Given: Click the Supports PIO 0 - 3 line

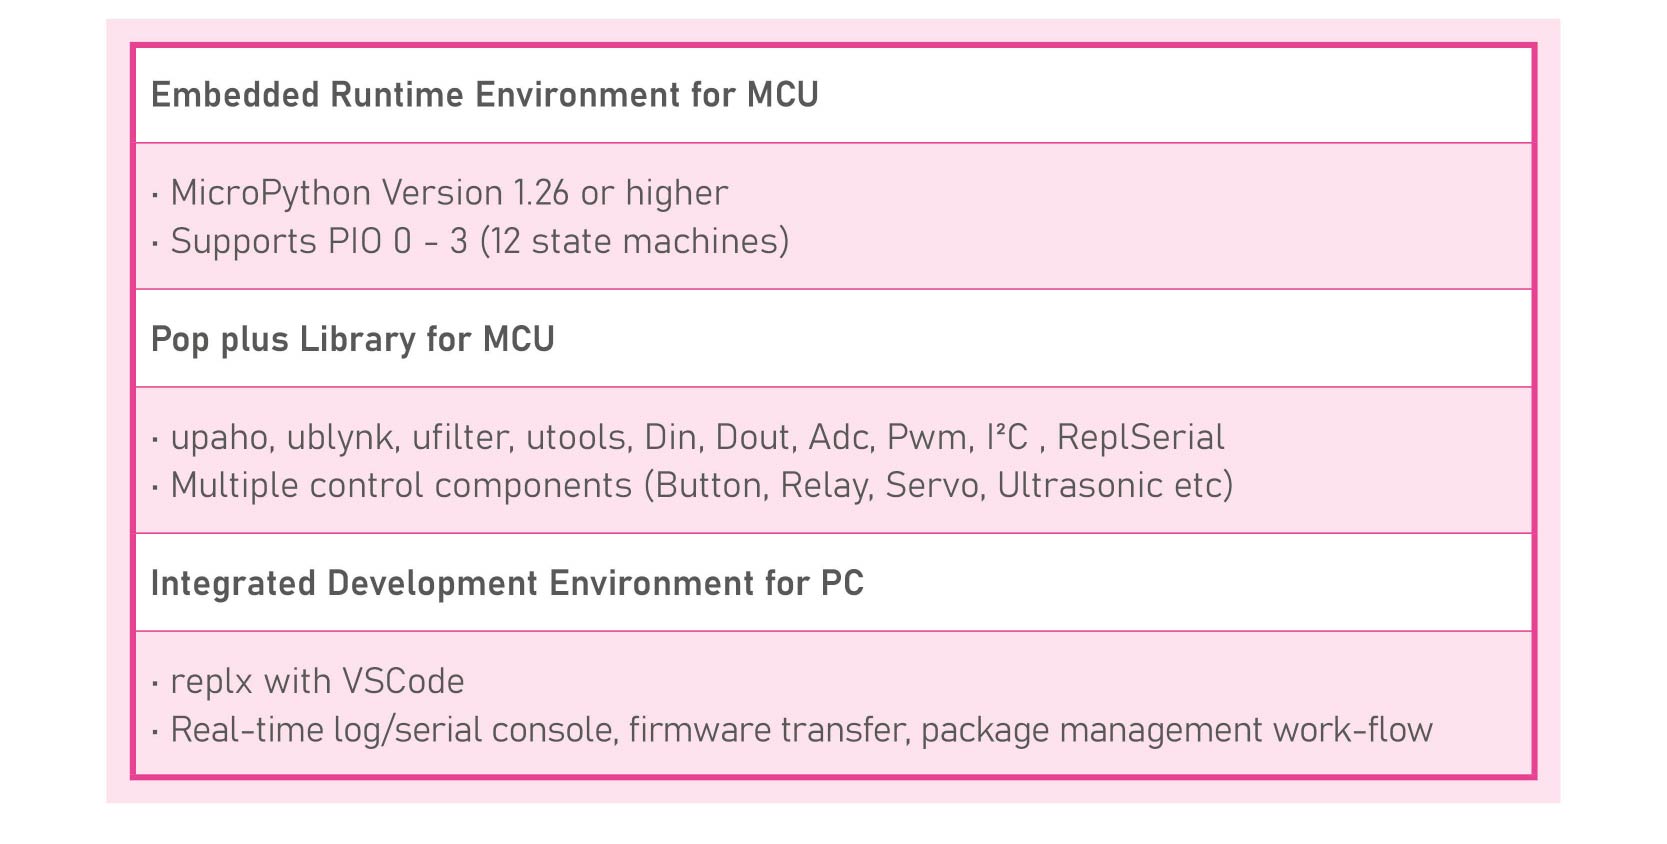Looking at the screenshot, I should point(479,241).
